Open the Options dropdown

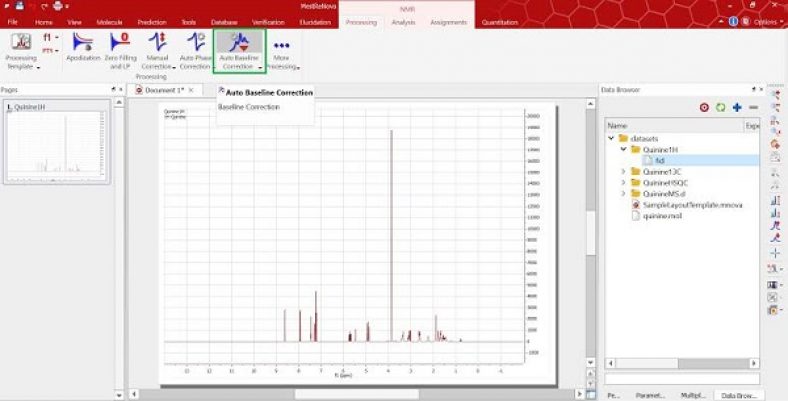[768, 22]
